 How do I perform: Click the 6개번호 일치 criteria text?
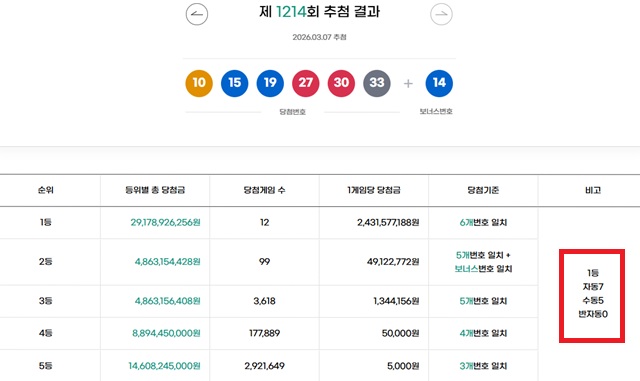click(483, 223)
